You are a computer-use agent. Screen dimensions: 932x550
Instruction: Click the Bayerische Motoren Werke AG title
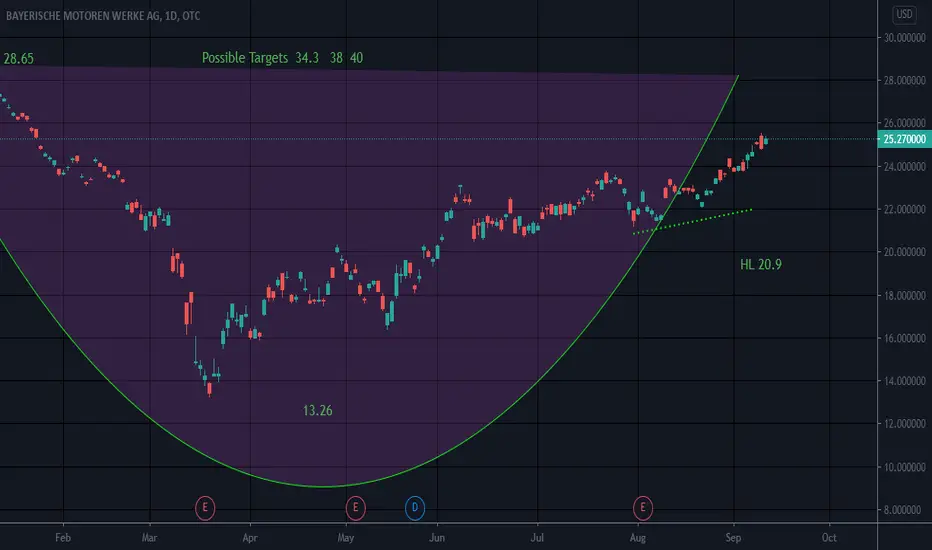pyautogui.click(x=103, y=16)
